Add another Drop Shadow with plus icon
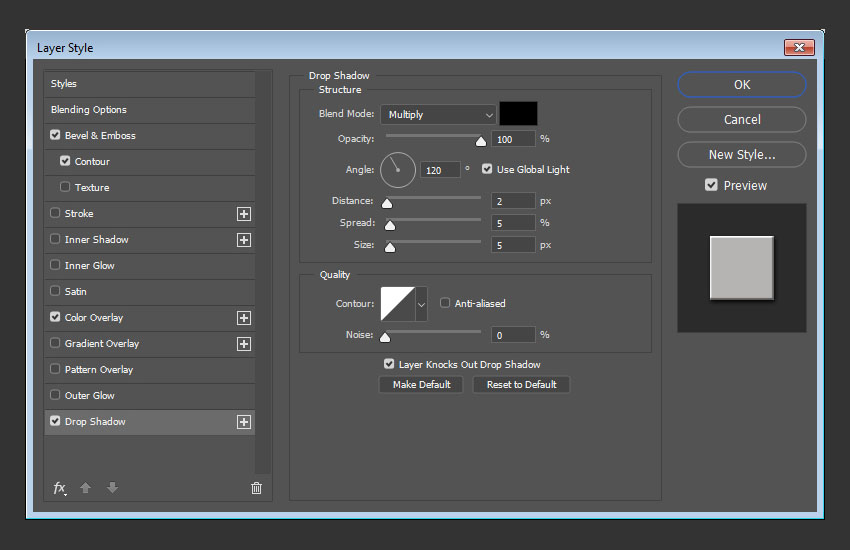The image size is (850, 550). [244, 422]
